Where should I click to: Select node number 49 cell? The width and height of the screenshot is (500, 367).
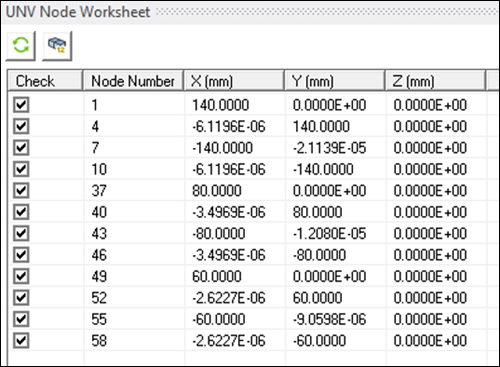[134, 276]
